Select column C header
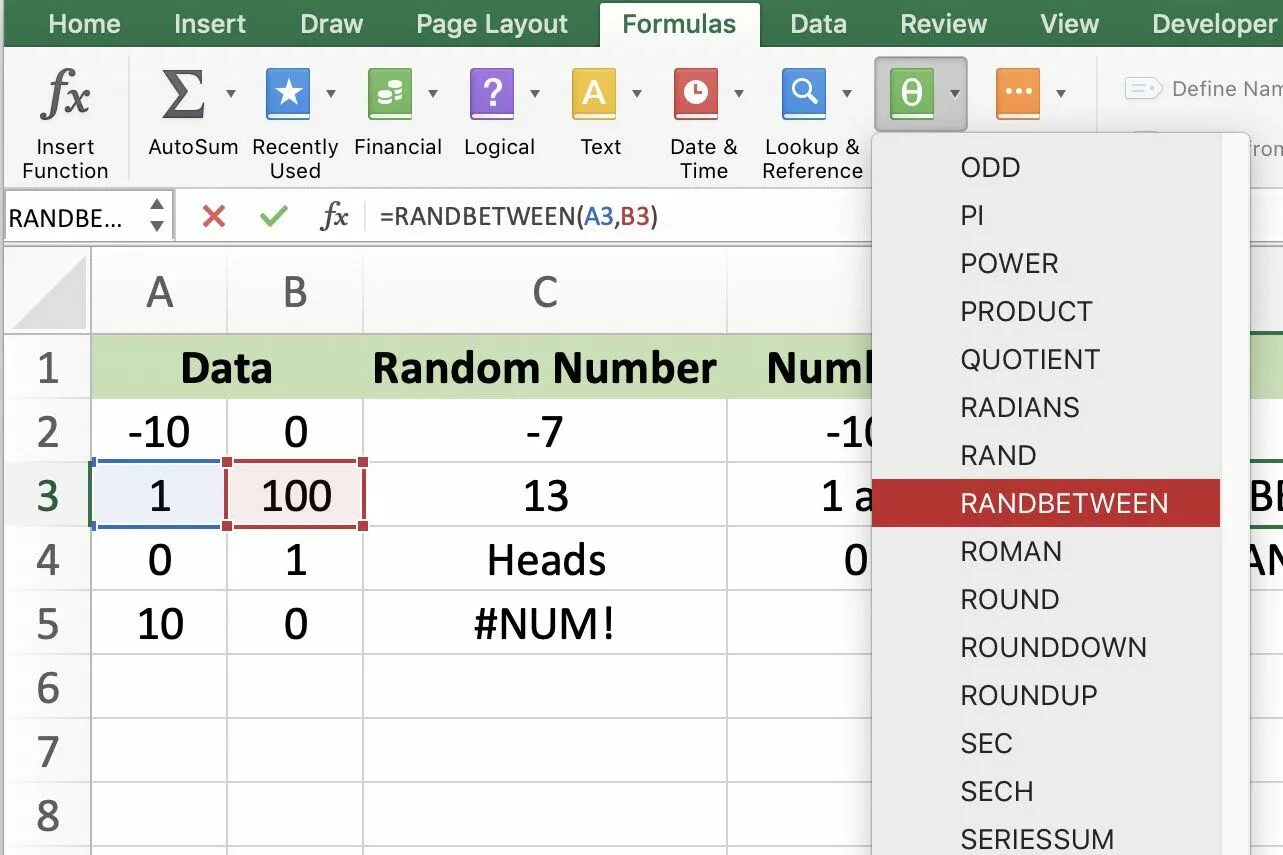 click(545, 292)
